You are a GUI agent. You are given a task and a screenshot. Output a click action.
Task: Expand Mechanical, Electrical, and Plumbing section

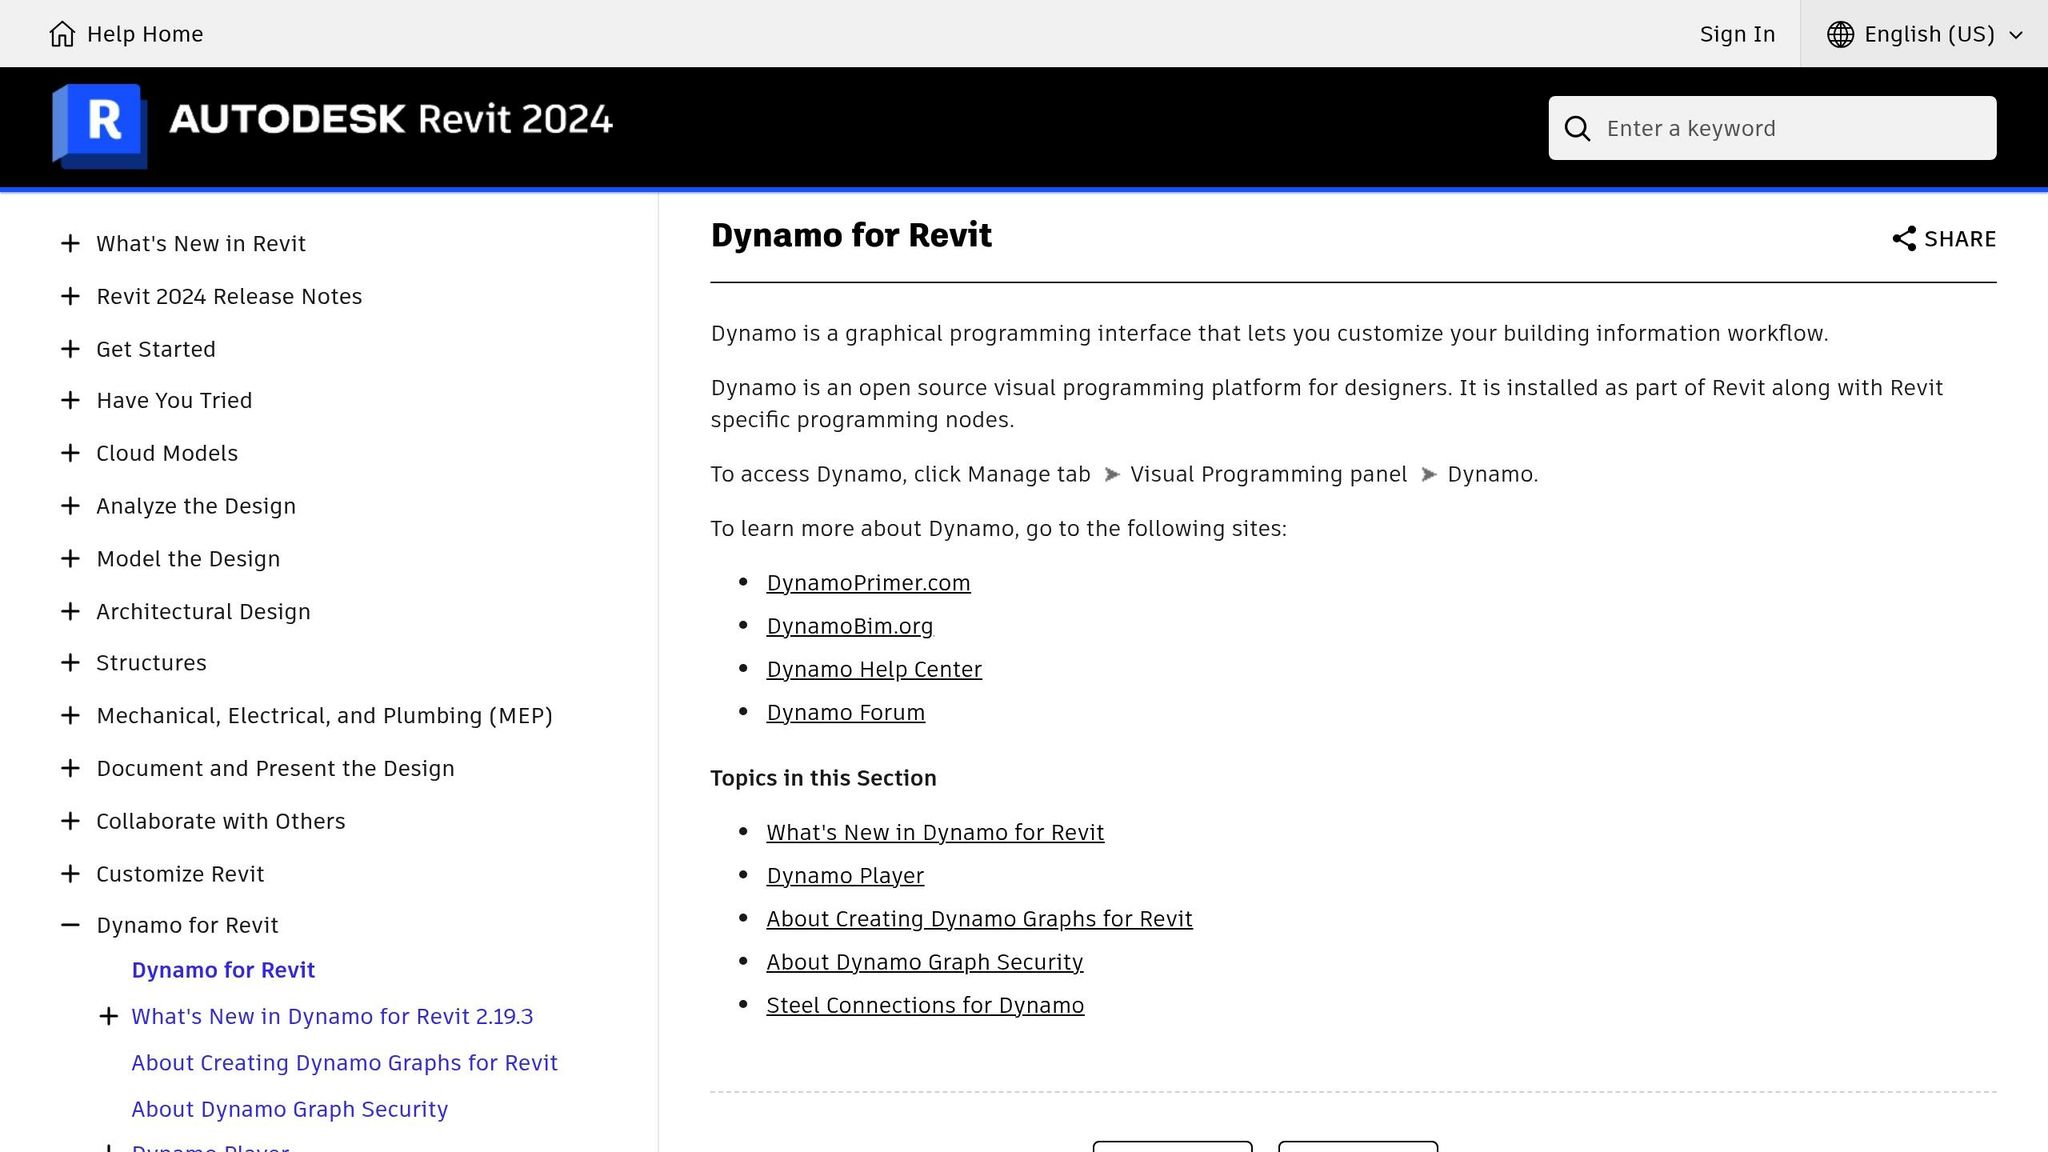[x=70, y=715]
